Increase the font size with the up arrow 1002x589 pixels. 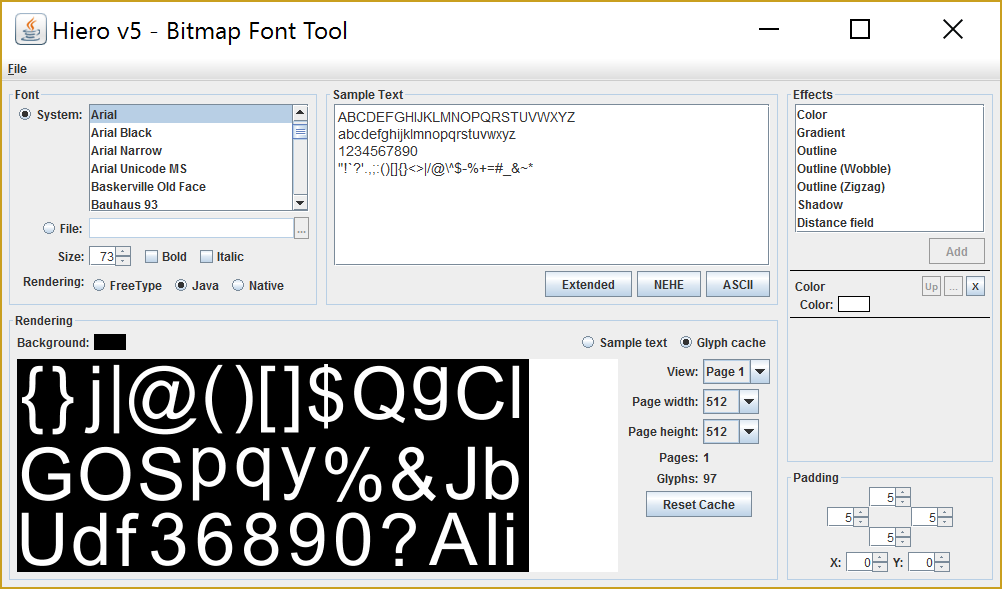(x=123, y=252)
